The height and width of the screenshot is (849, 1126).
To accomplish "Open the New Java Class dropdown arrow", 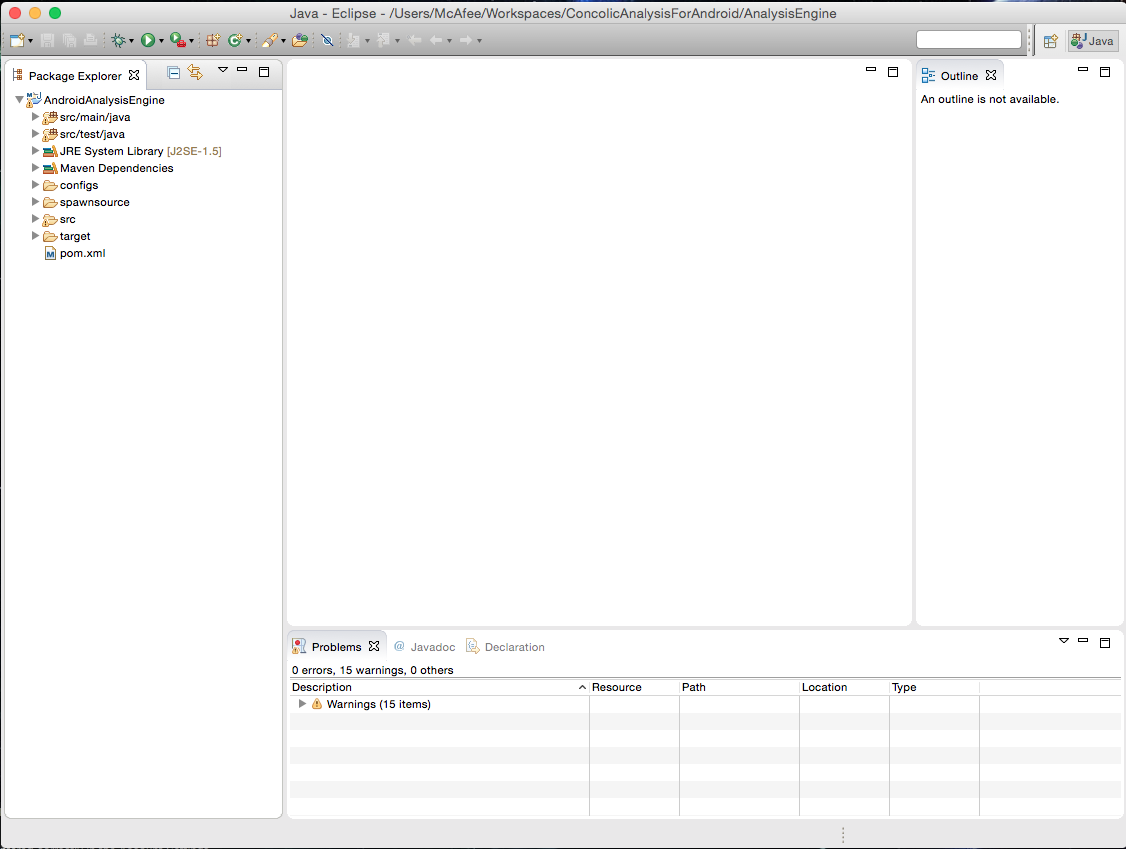I will pos(248,41).
